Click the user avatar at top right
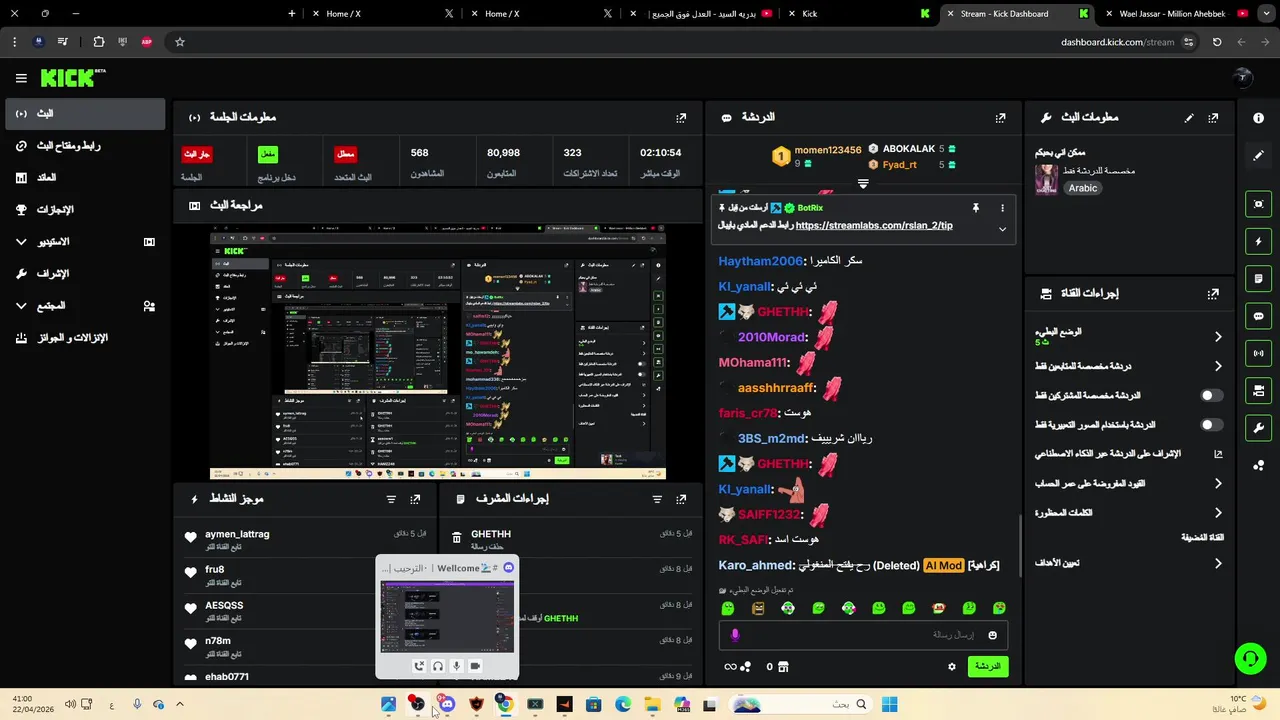Image resolution: width=1280 pixels, height=720 pixels. (x=1242, y=78)
